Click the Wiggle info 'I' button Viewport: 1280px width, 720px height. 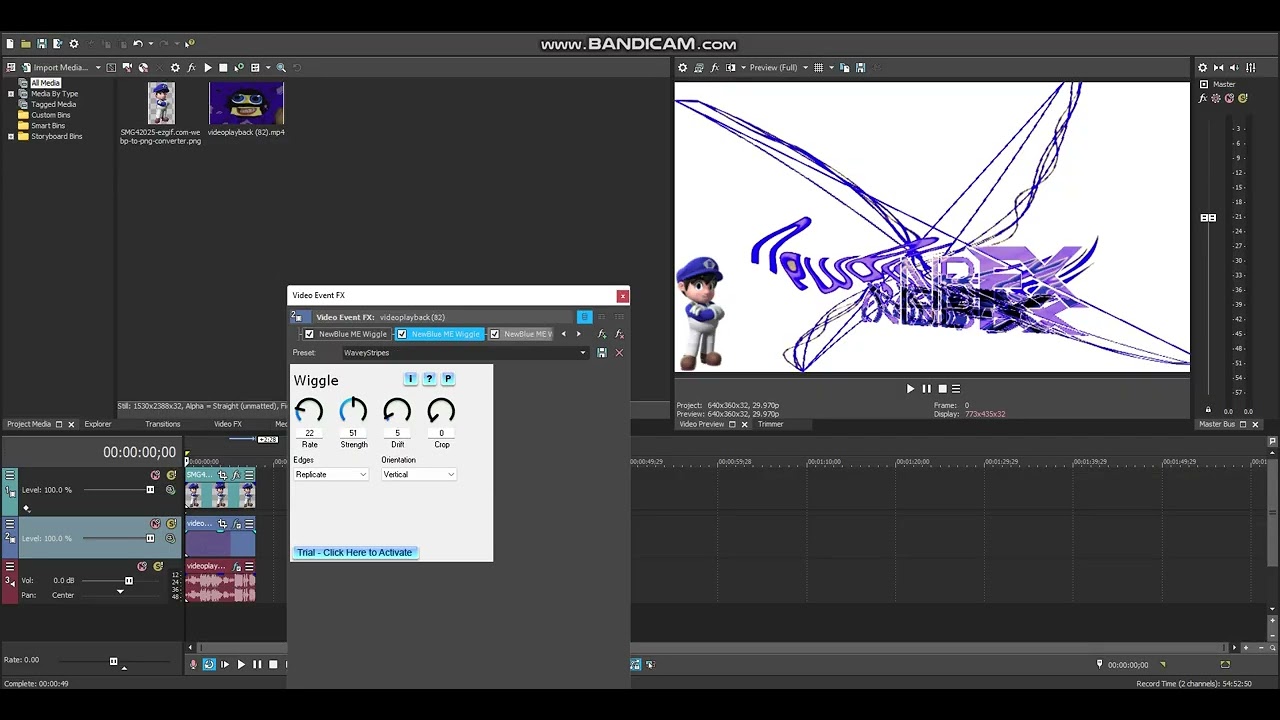click(410, 379)
